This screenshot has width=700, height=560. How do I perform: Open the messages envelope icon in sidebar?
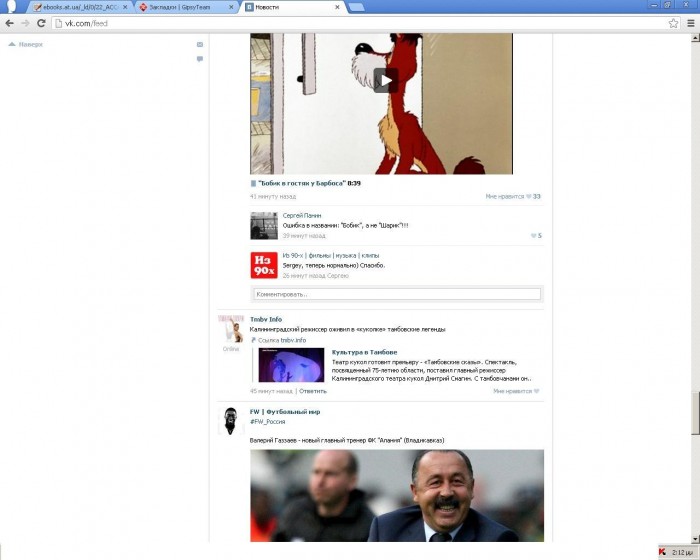(x=200, y=44)
